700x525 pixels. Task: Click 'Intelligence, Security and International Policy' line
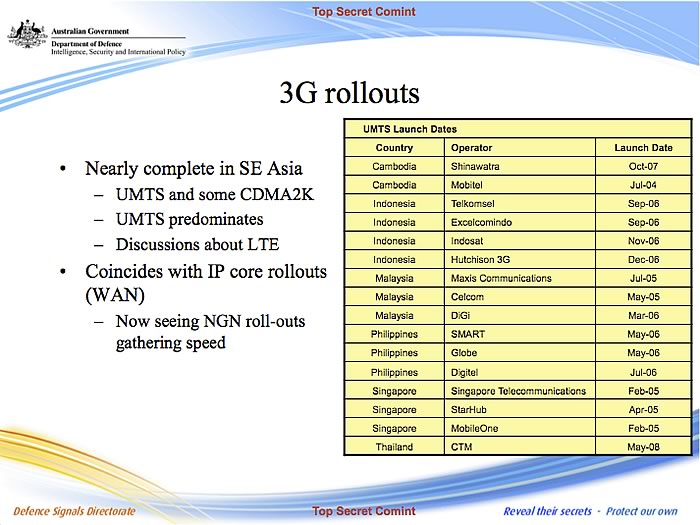(x=118, y=52)
